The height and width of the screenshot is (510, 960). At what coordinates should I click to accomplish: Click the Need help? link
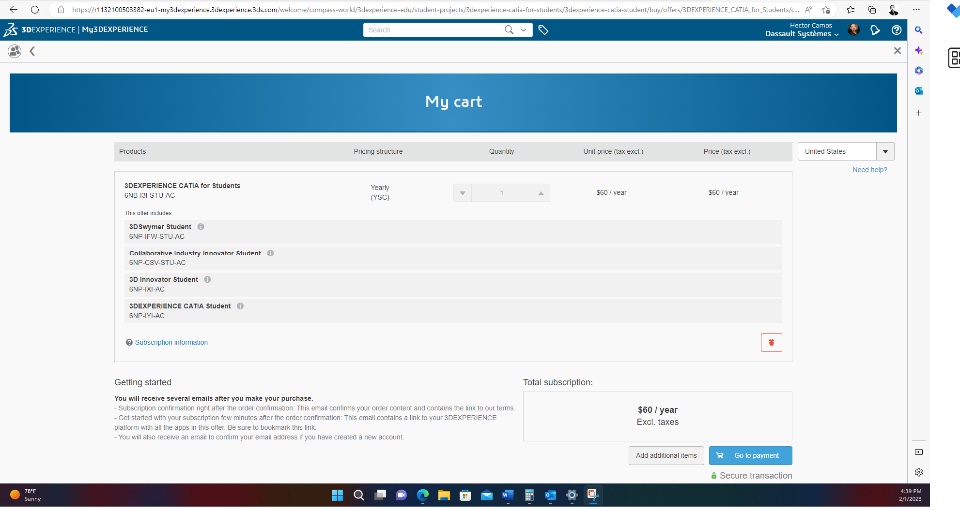point(869,170)
